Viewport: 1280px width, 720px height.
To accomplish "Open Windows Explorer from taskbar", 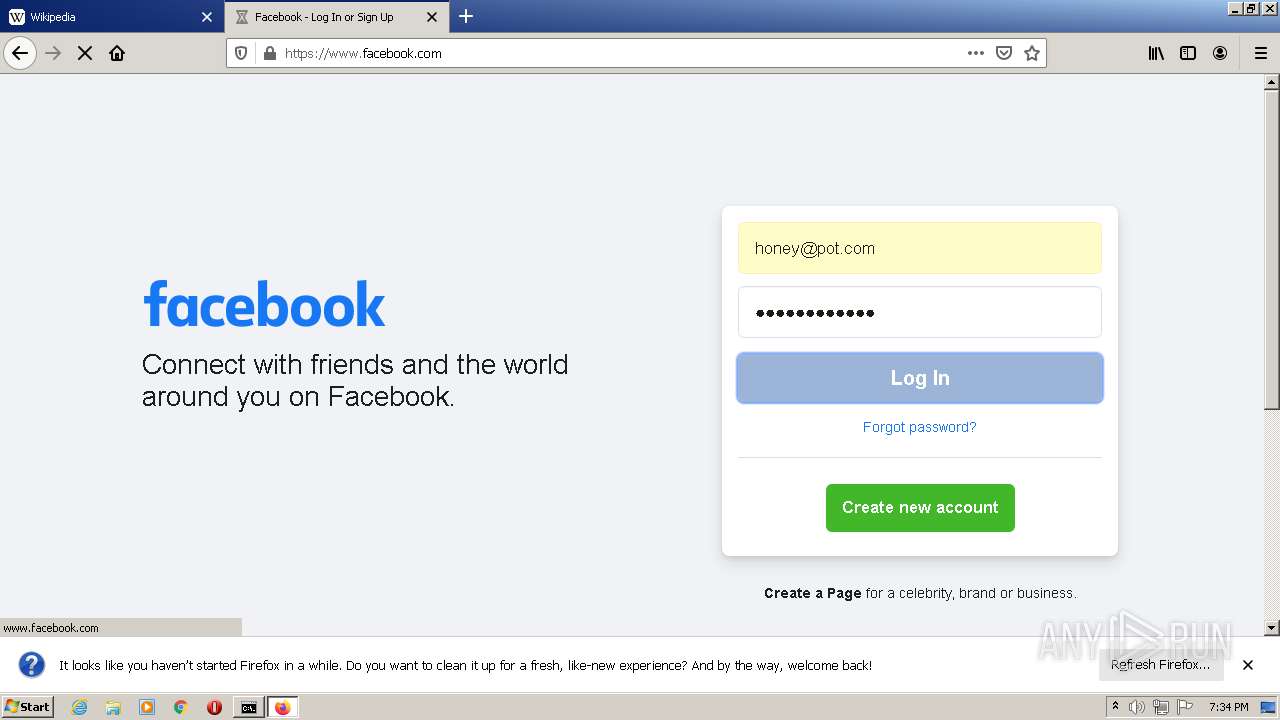I will (x=113, y=707).
